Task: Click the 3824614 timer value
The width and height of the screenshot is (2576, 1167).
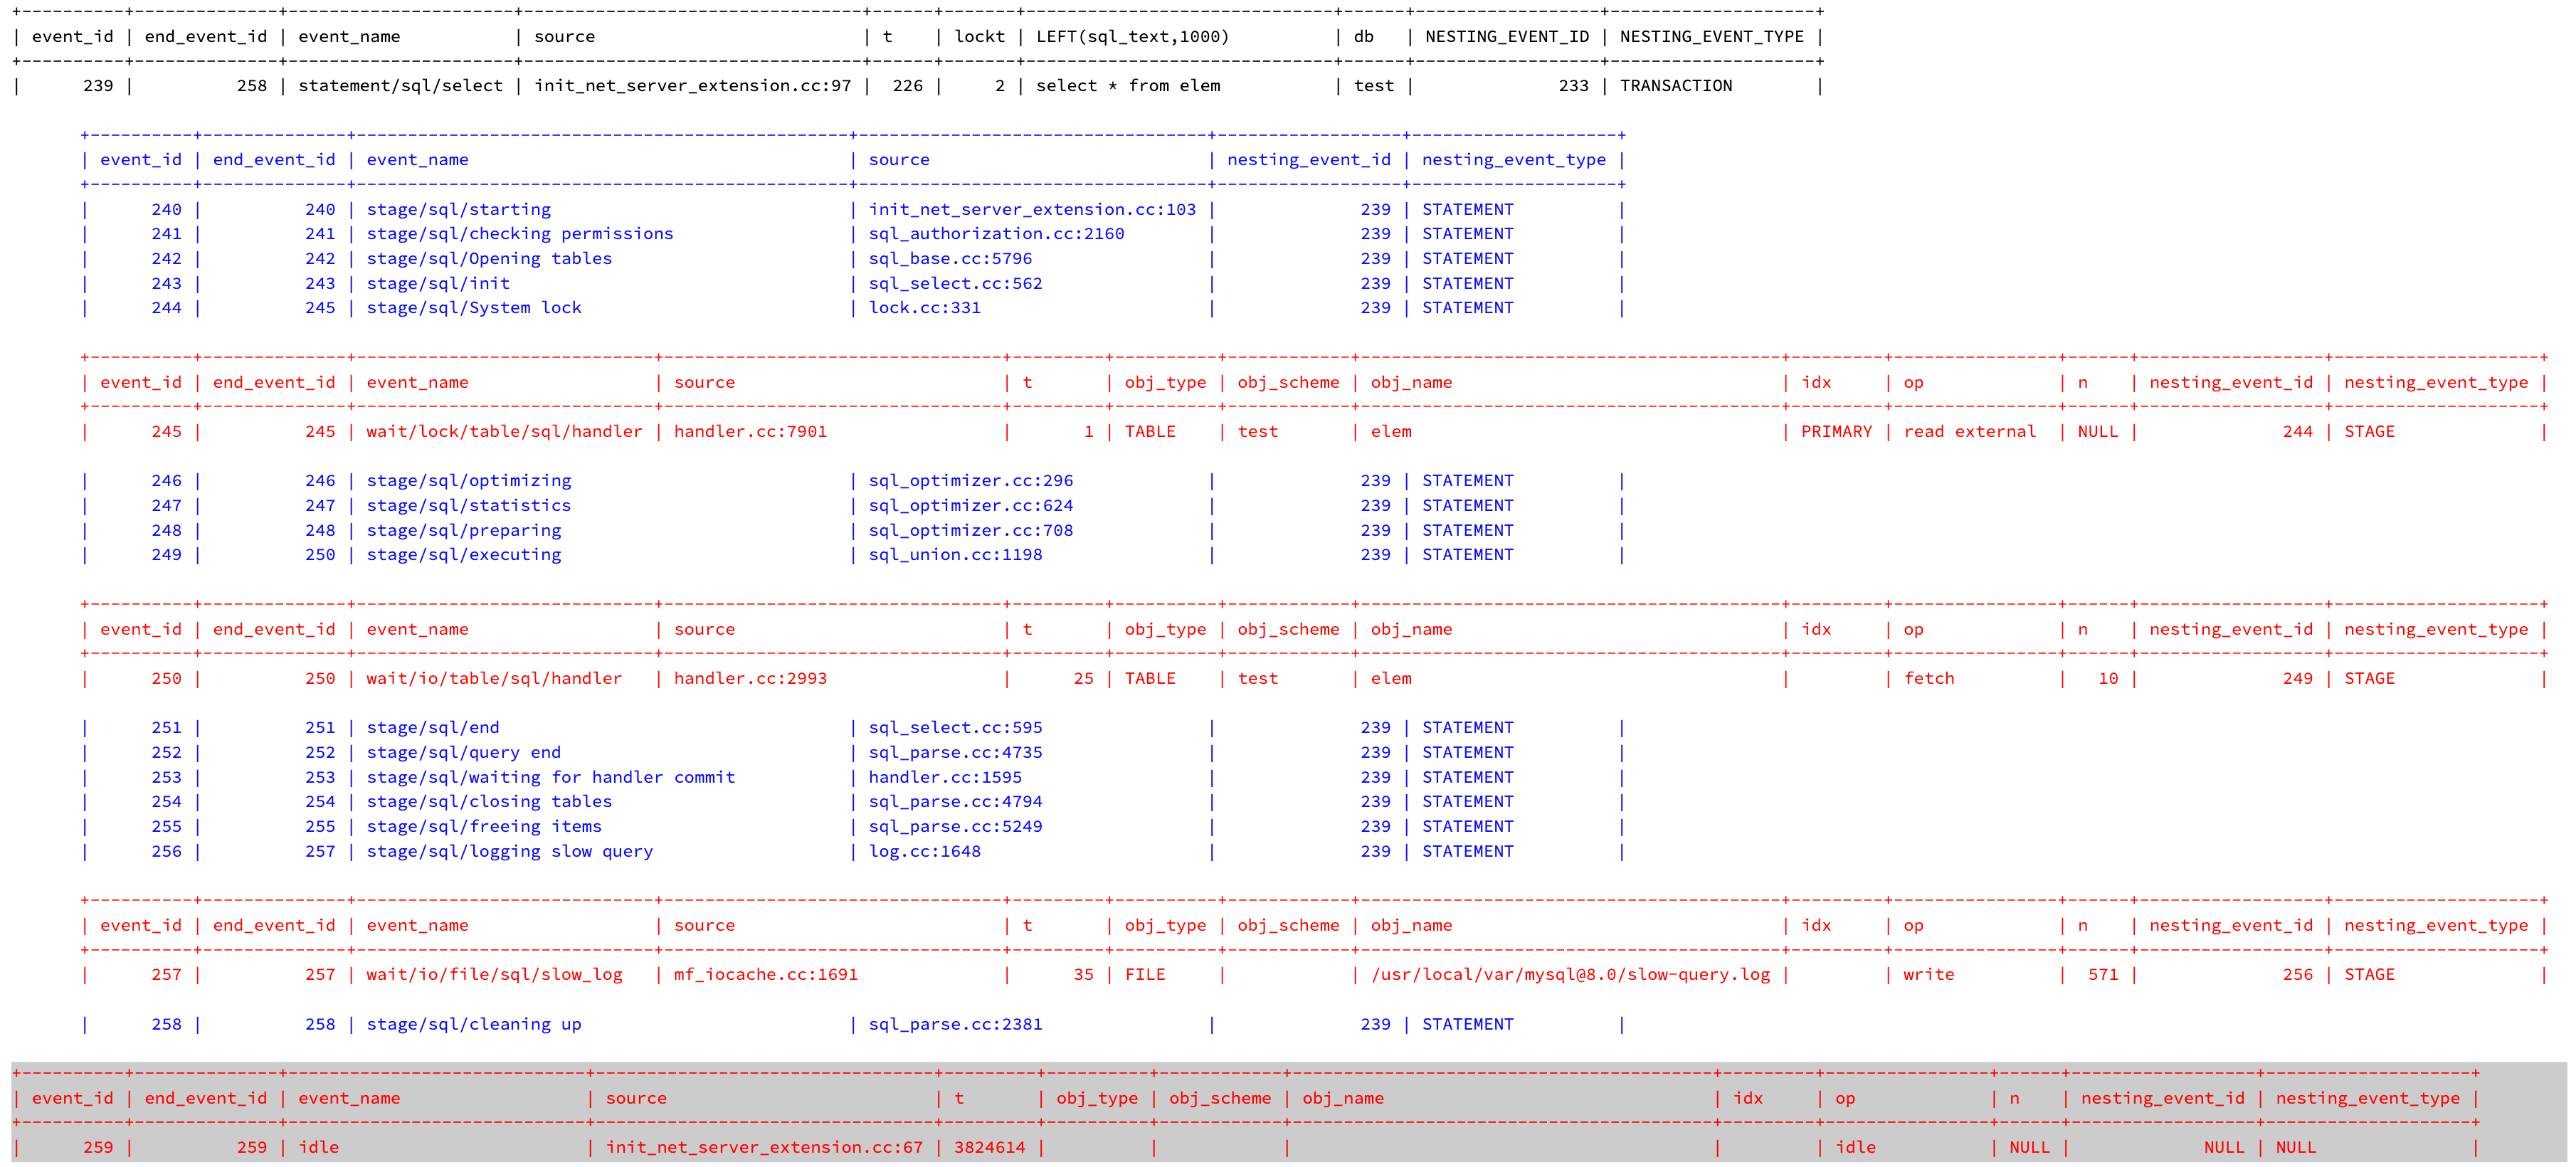Action: pos(989,1148)
